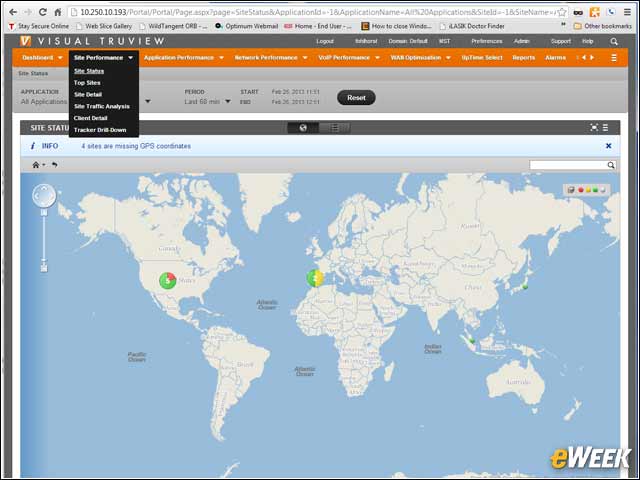This screenshot has width=640, height=480.
Task: Select the green site marker in Japan
Action: (x=525, y=287)
